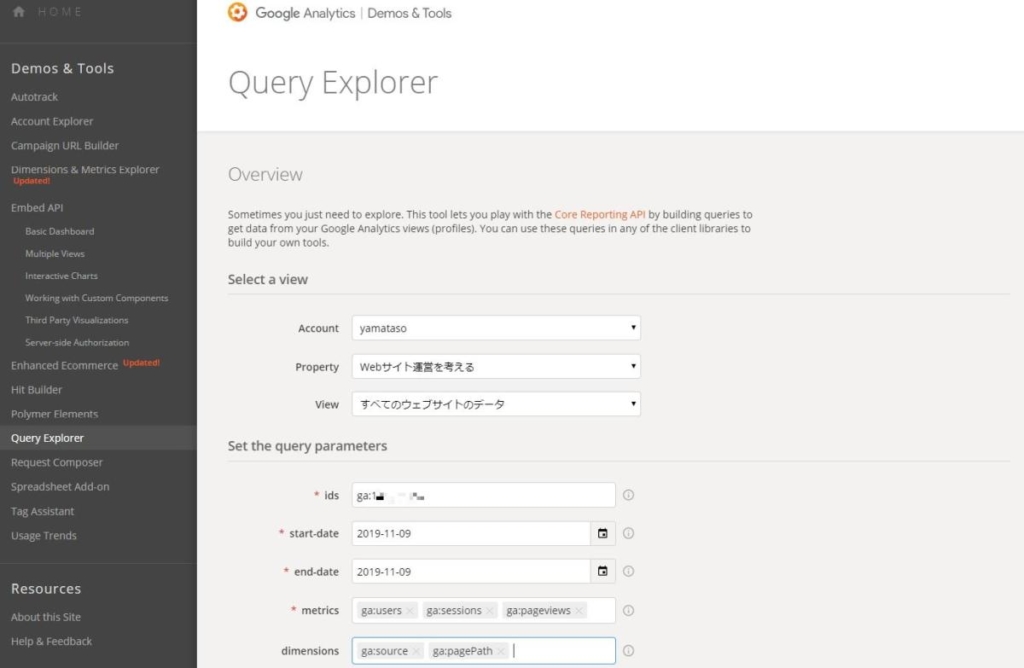Remove the ga:source dimension chip
1024x668 pixels.
pos(416,651)
